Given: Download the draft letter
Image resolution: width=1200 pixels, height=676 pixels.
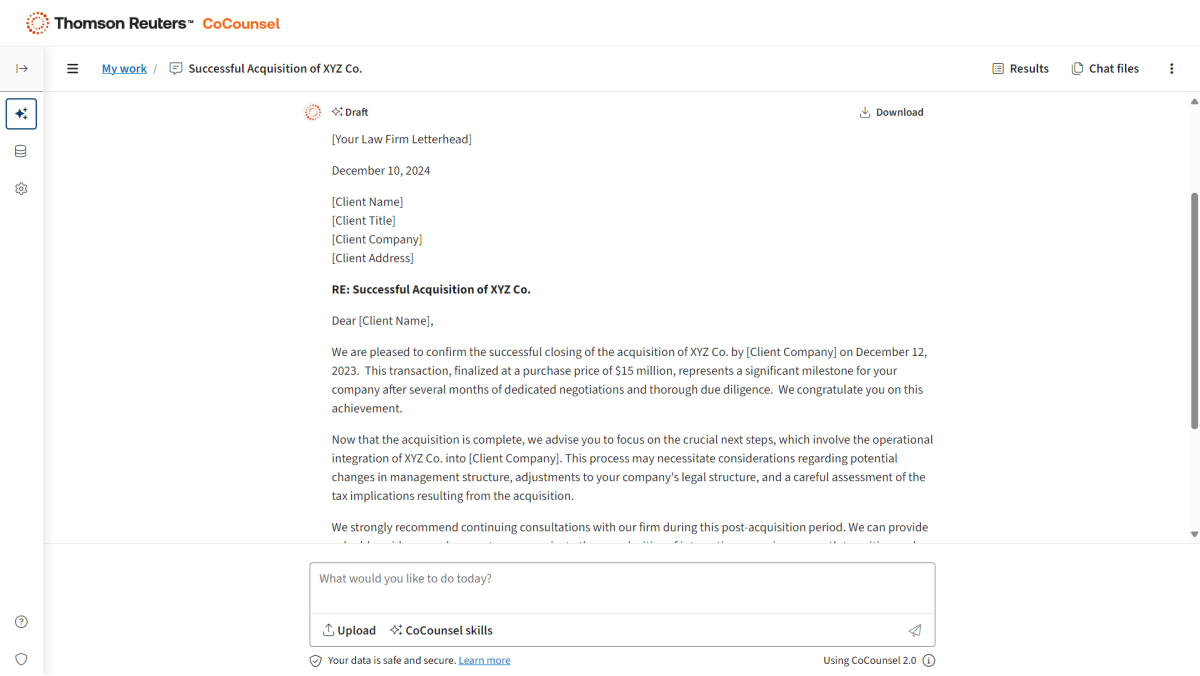Looking at the screenshot, I should (891, 112).
